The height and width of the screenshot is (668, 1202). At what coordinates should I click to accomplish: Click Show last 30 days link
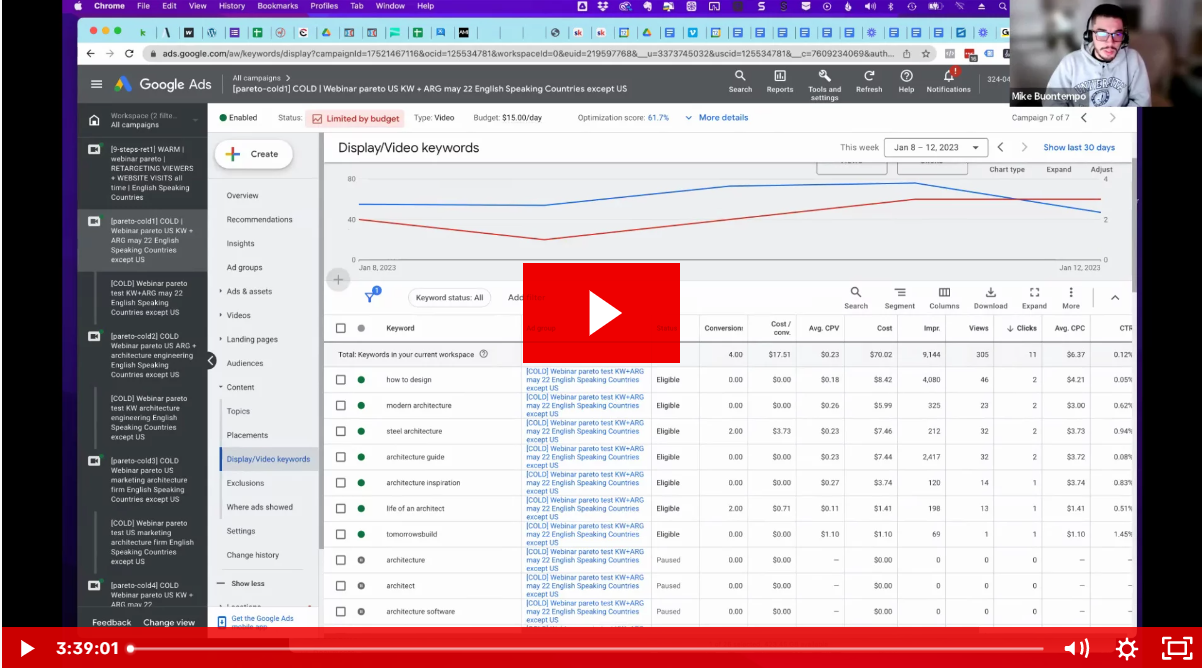tap(1079, 148)
